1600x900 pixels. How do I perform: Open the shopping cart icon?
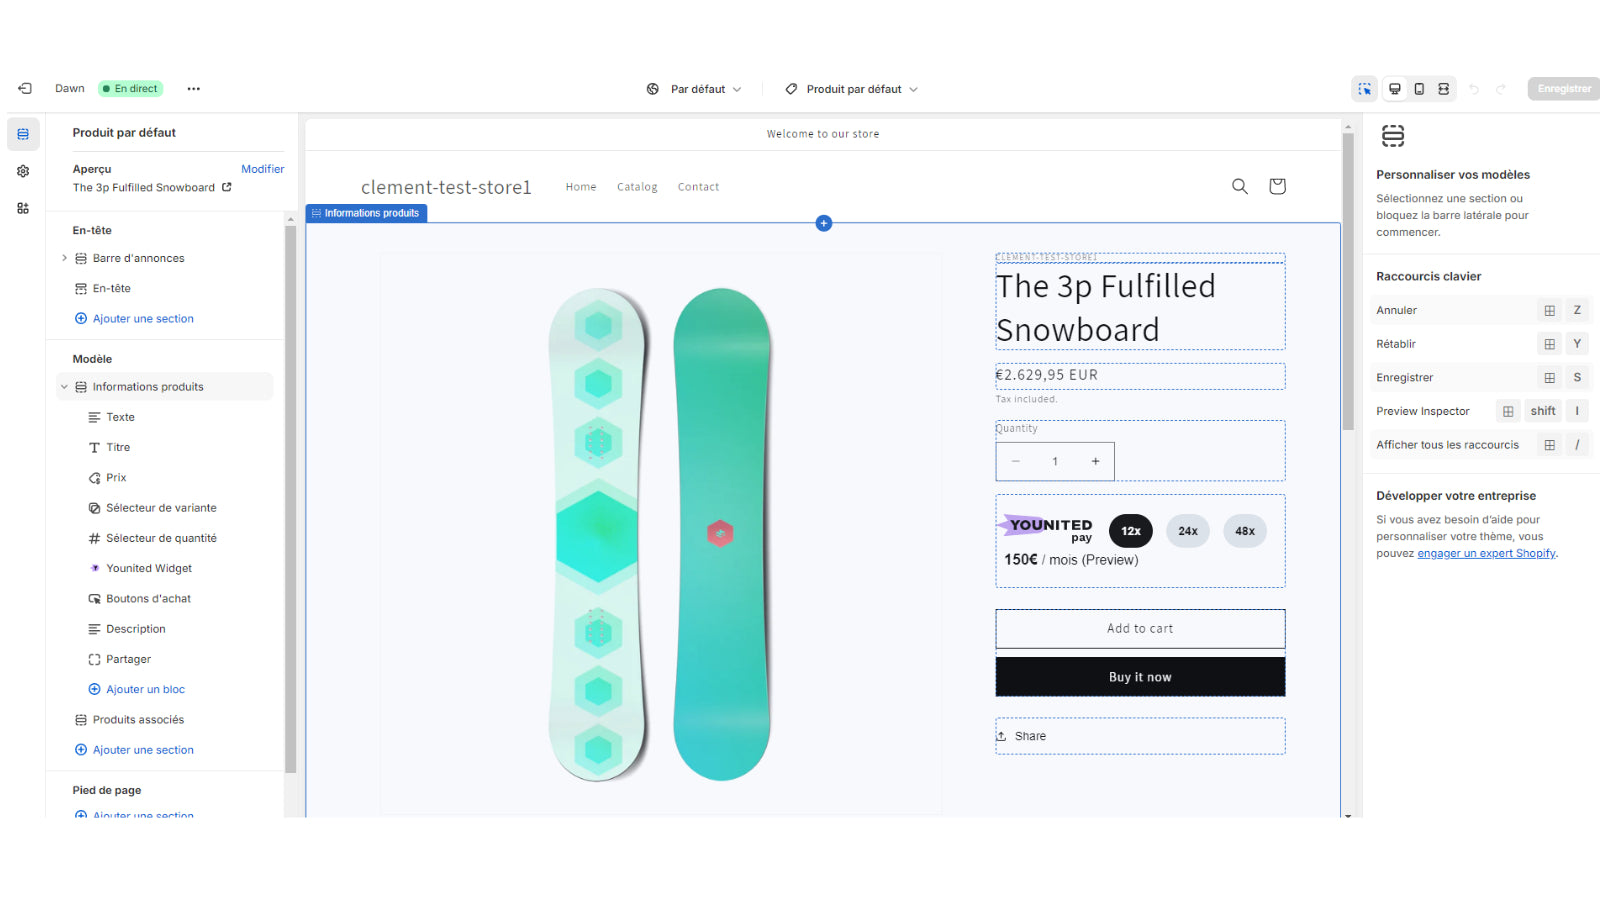click(1277, 186)
